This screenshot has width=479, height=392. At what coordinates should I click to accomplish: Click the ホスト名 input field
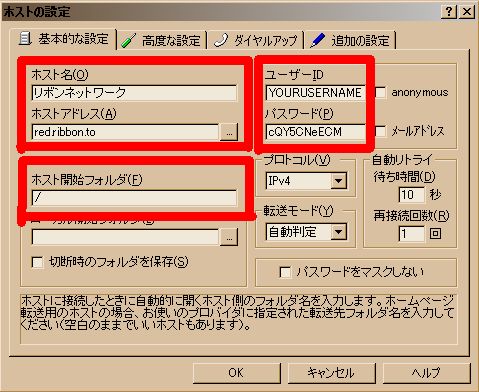point(134,93)
